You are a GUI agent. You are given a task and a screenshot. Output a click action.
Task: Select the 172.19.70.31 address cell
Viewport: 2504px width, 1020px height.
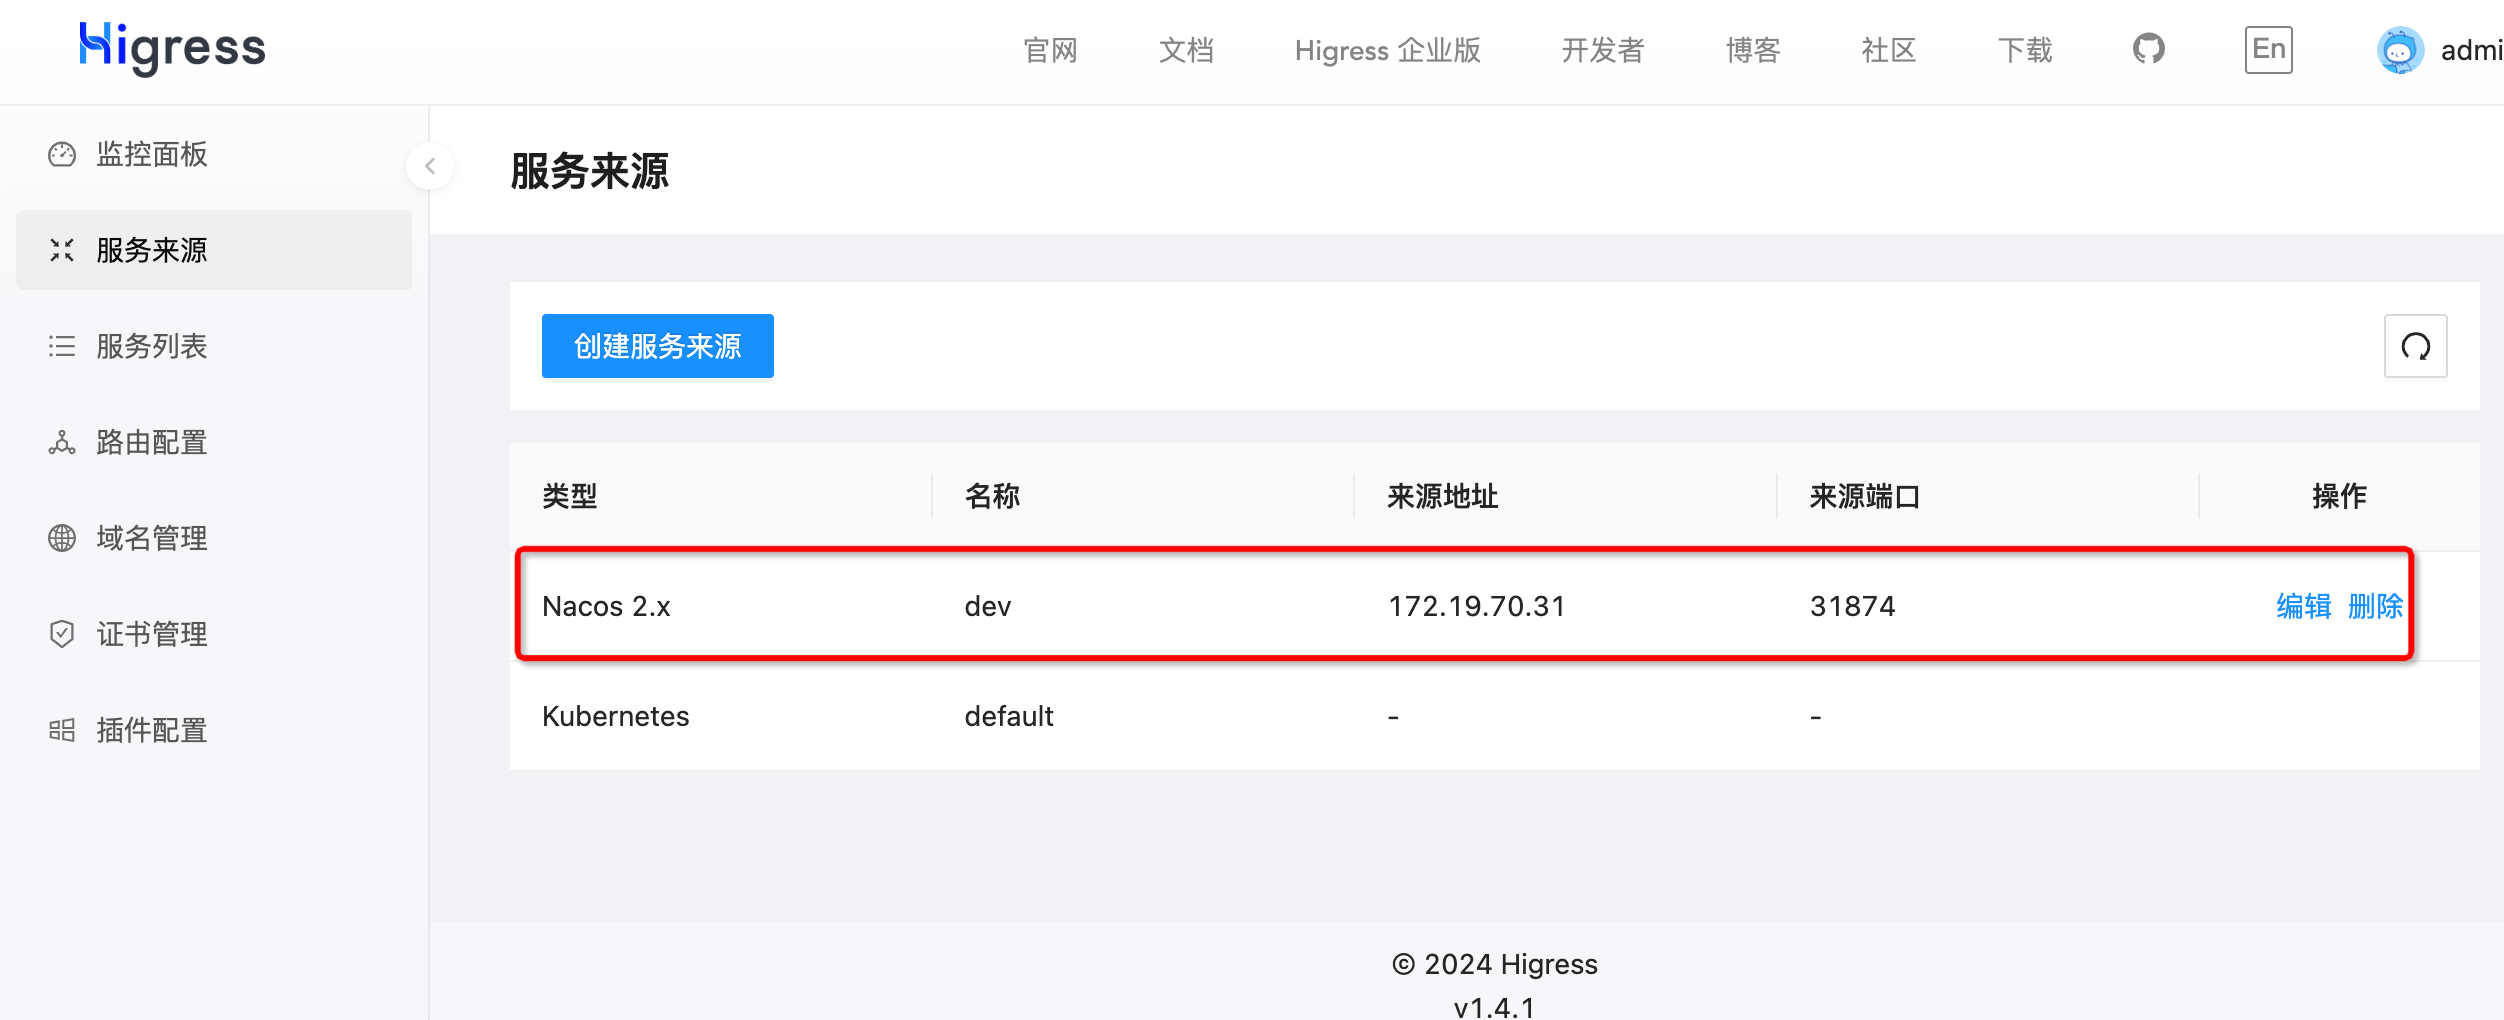coord(1477,606)
